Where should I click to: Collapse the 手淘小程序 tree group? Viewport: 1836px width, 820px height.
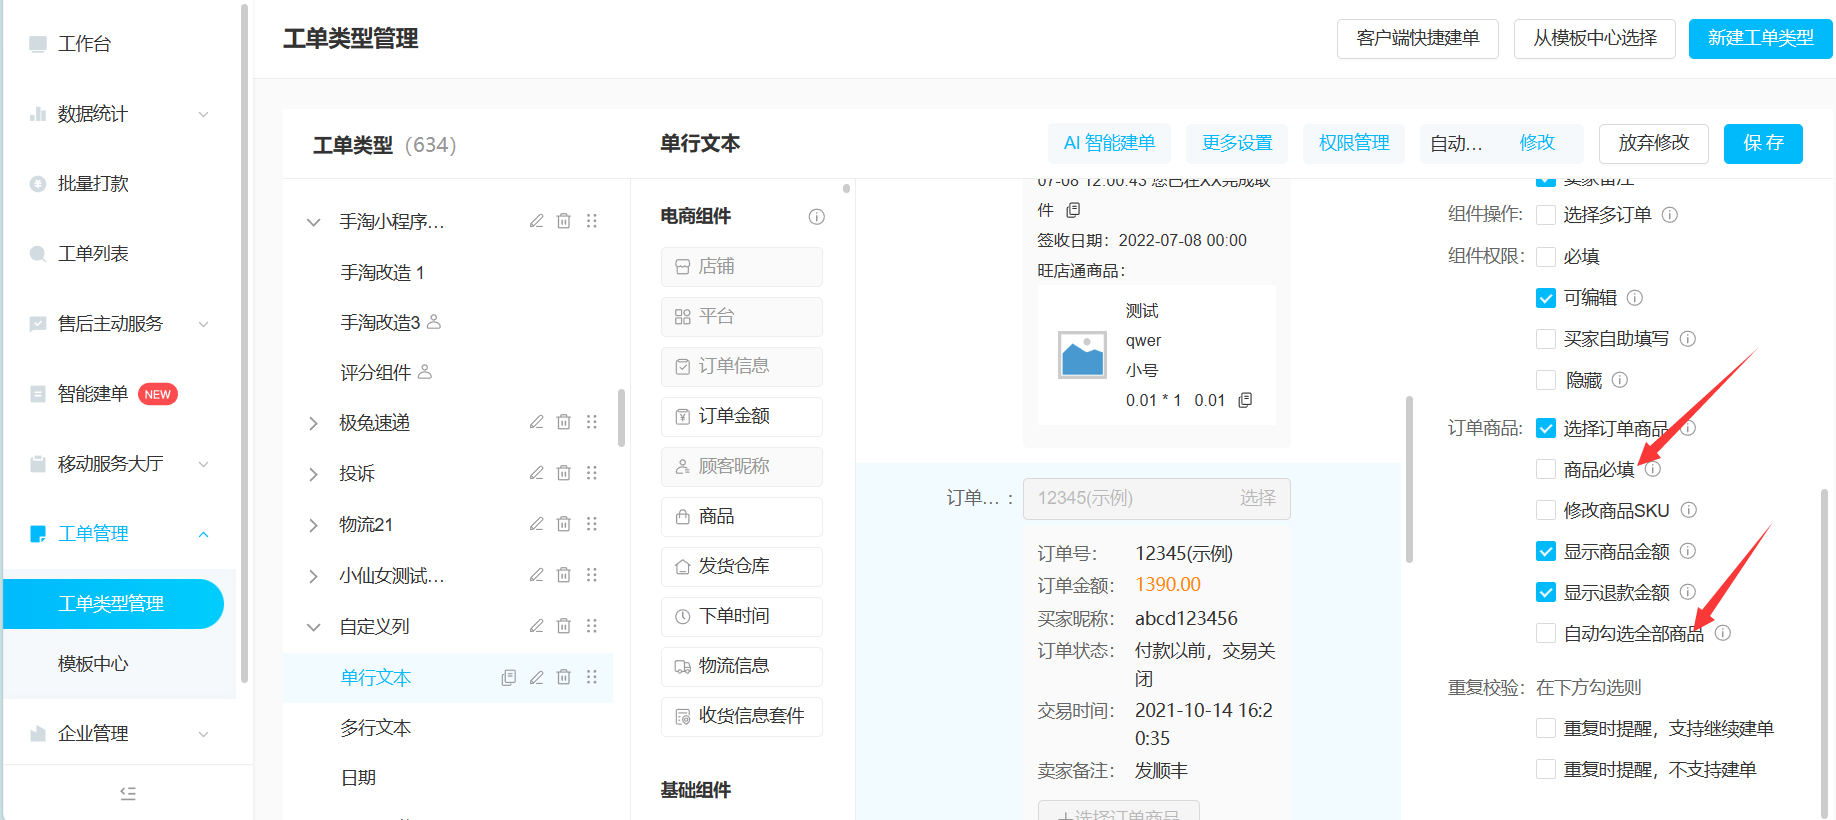[x=313, y=222]
